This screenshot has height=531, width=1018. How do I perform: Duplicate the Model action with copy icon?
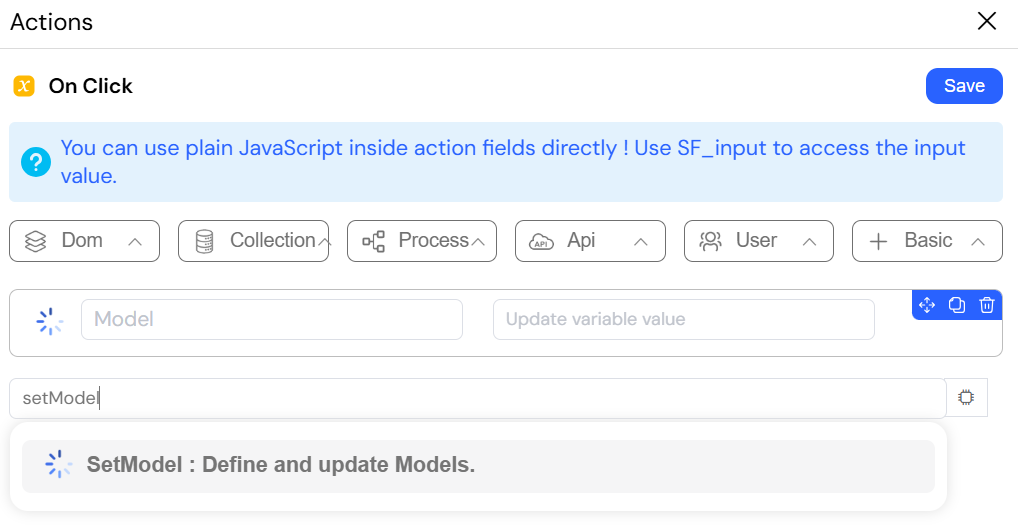pos(956,305)
